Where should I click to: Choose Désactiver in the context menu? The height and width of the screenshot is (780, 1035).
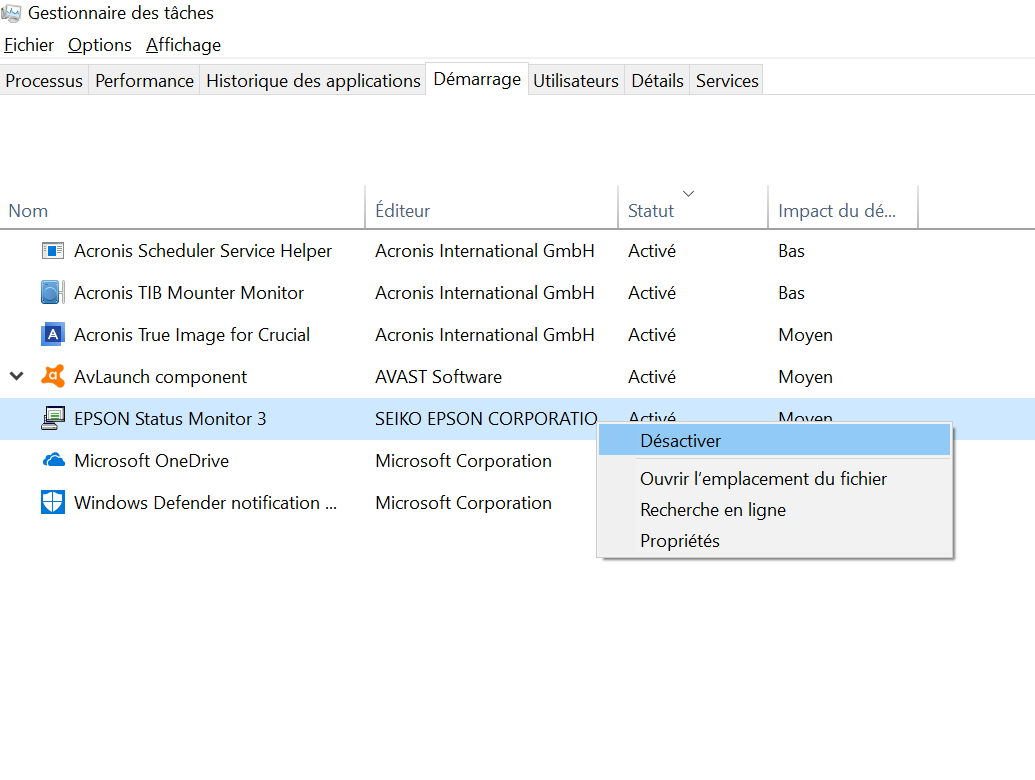point(680,441)
